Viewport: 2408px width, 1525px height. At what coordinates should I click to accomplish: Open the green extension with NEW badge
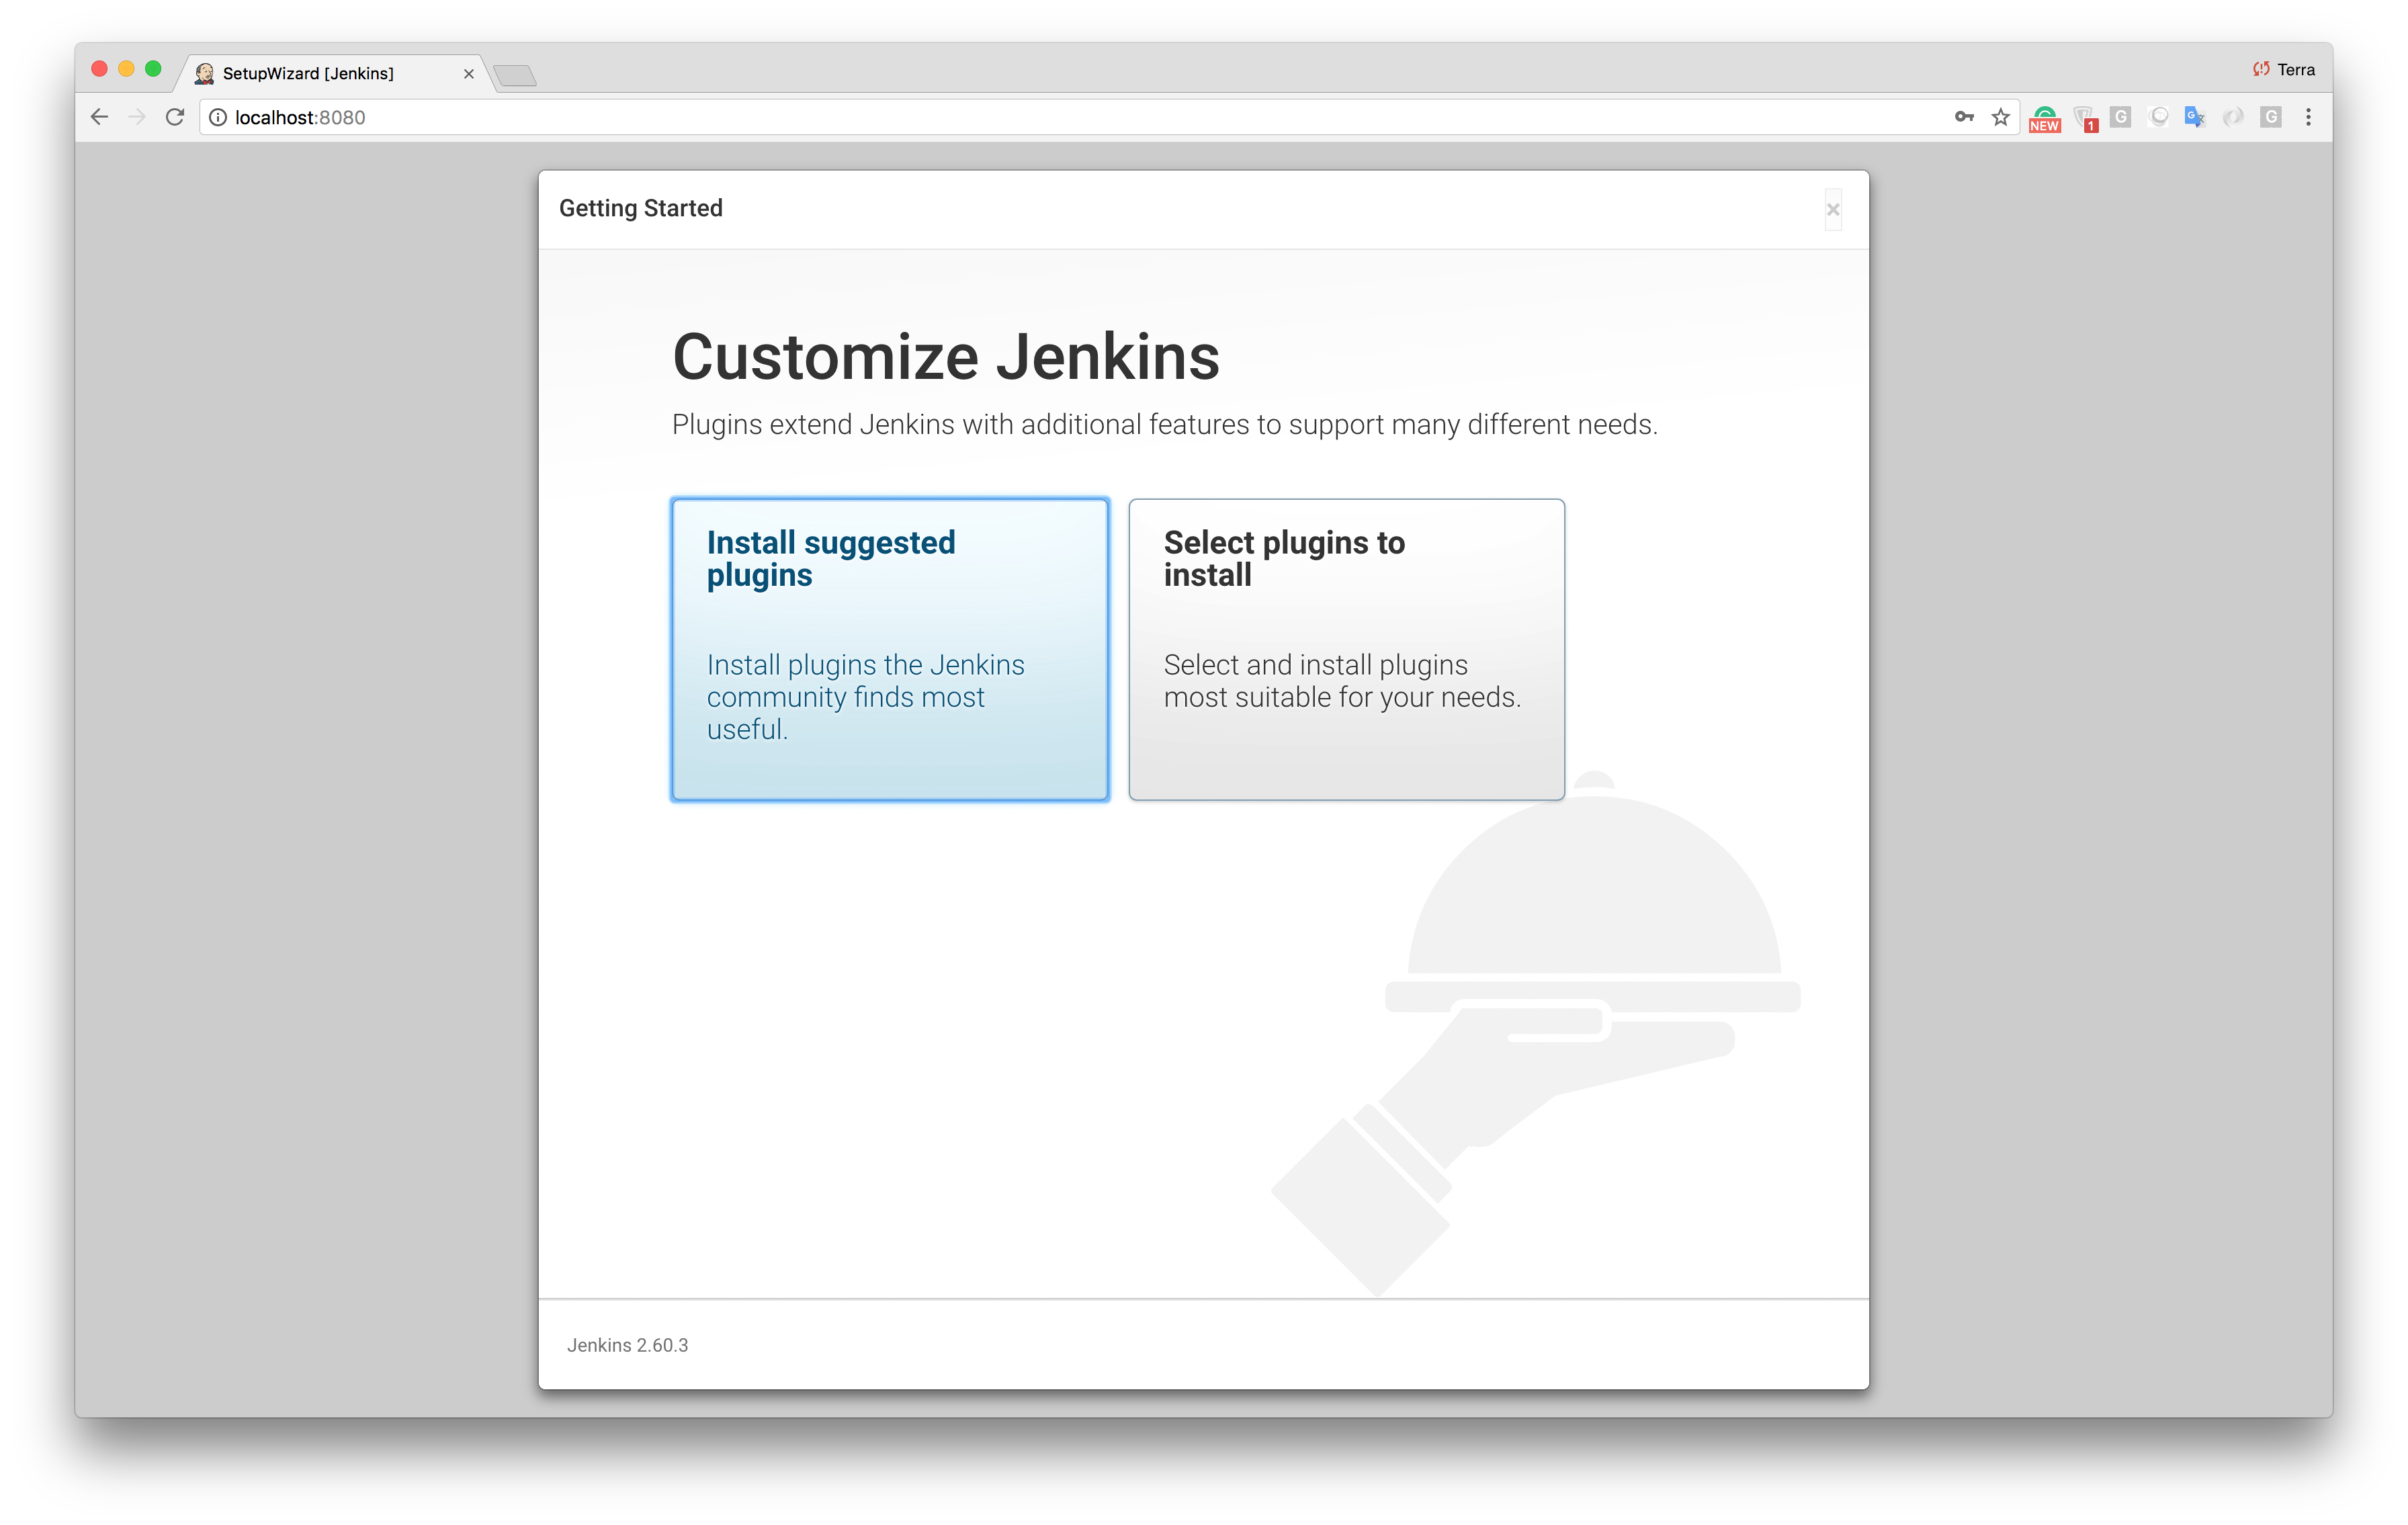(x=2044, y=118)
